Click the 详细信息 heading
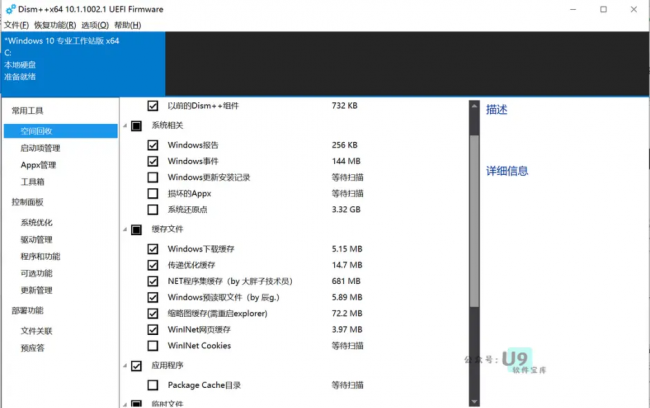Screen dimensions: 650x408 pyautogui.click(x=507, y=171)
